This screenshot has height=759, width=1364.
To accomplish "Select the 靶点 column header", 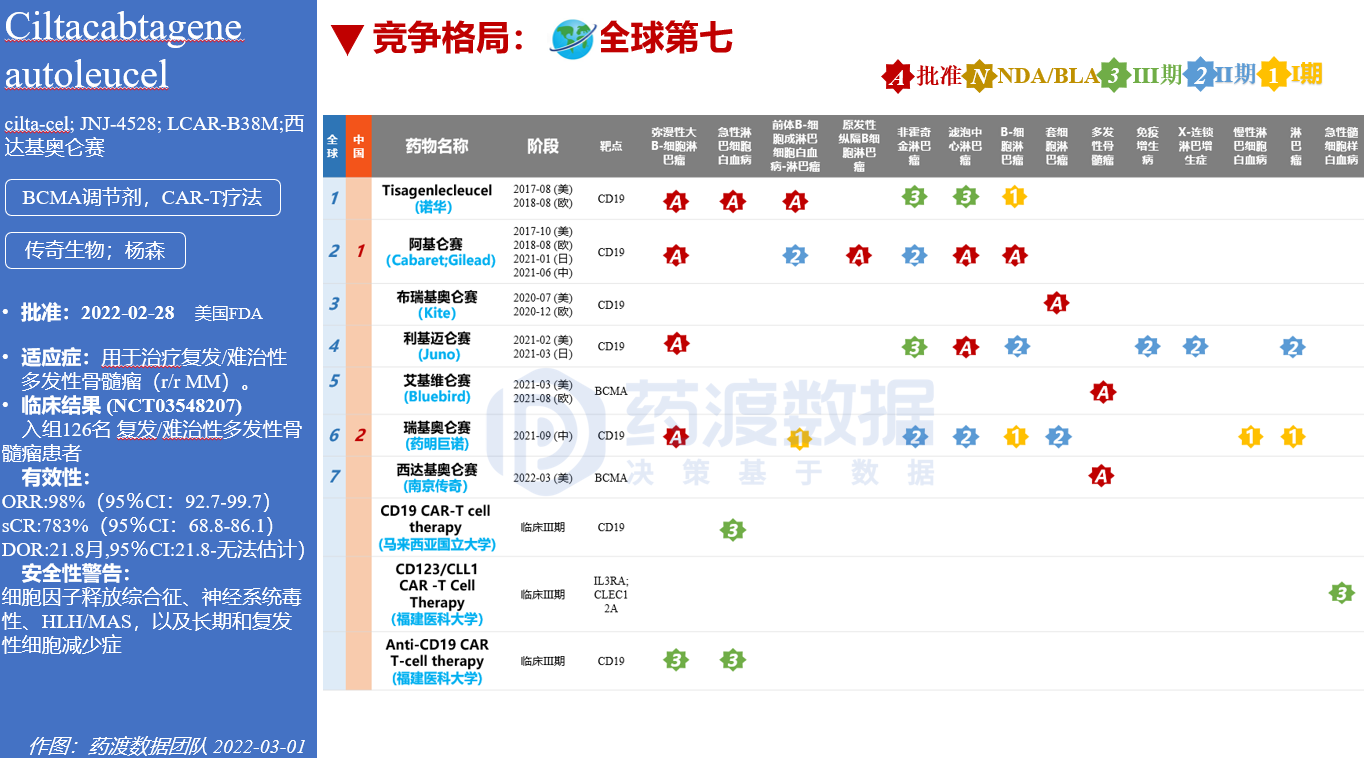I will tap(611, 146).
